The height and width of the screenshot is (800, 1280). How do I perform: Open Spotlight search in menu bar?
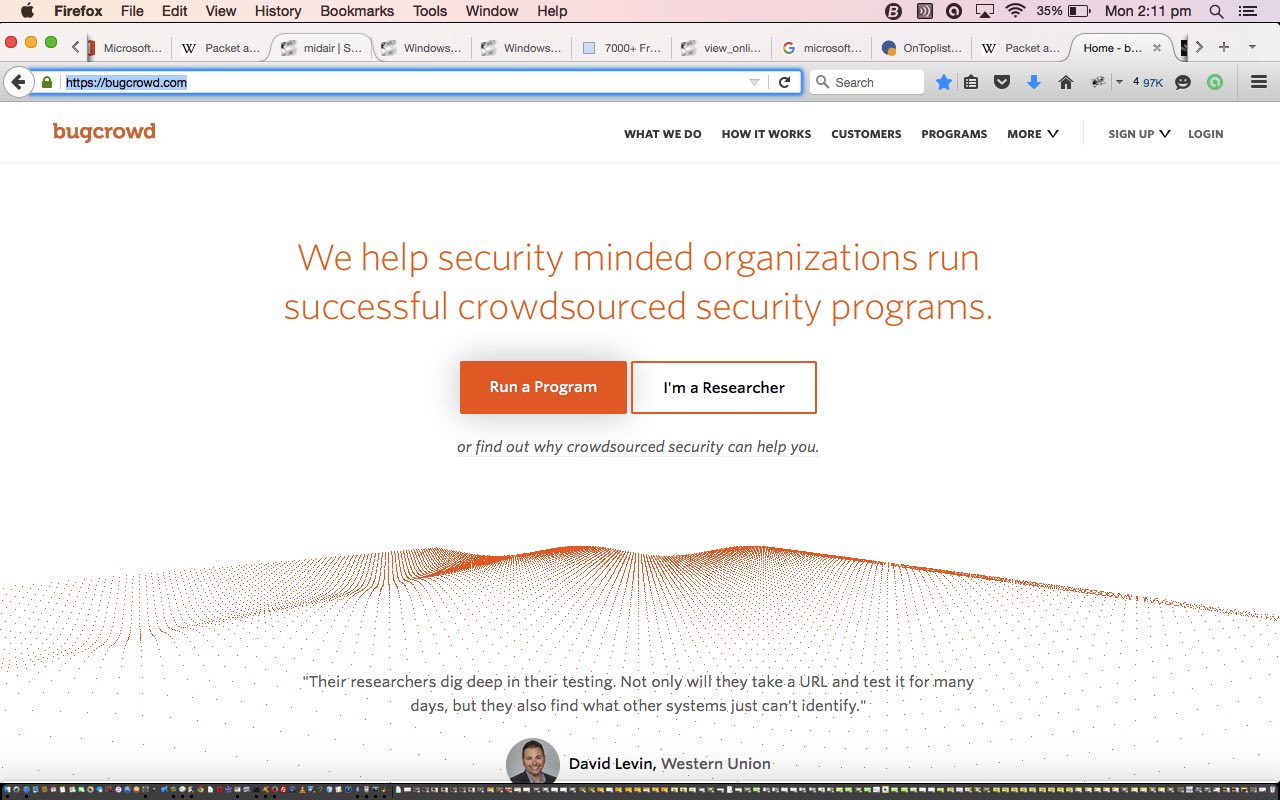tap(1216, 11)
